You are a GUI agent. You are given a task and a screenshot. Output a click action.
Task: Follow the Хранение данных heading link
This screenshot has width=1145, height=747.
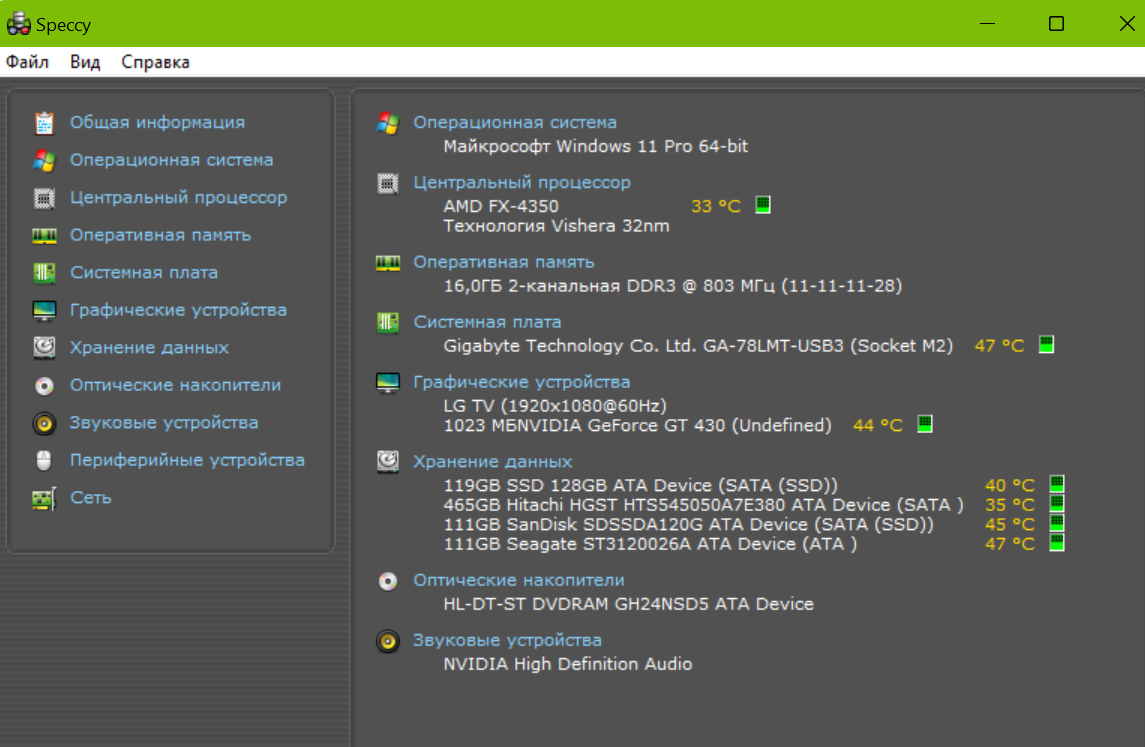coord(493,461)
